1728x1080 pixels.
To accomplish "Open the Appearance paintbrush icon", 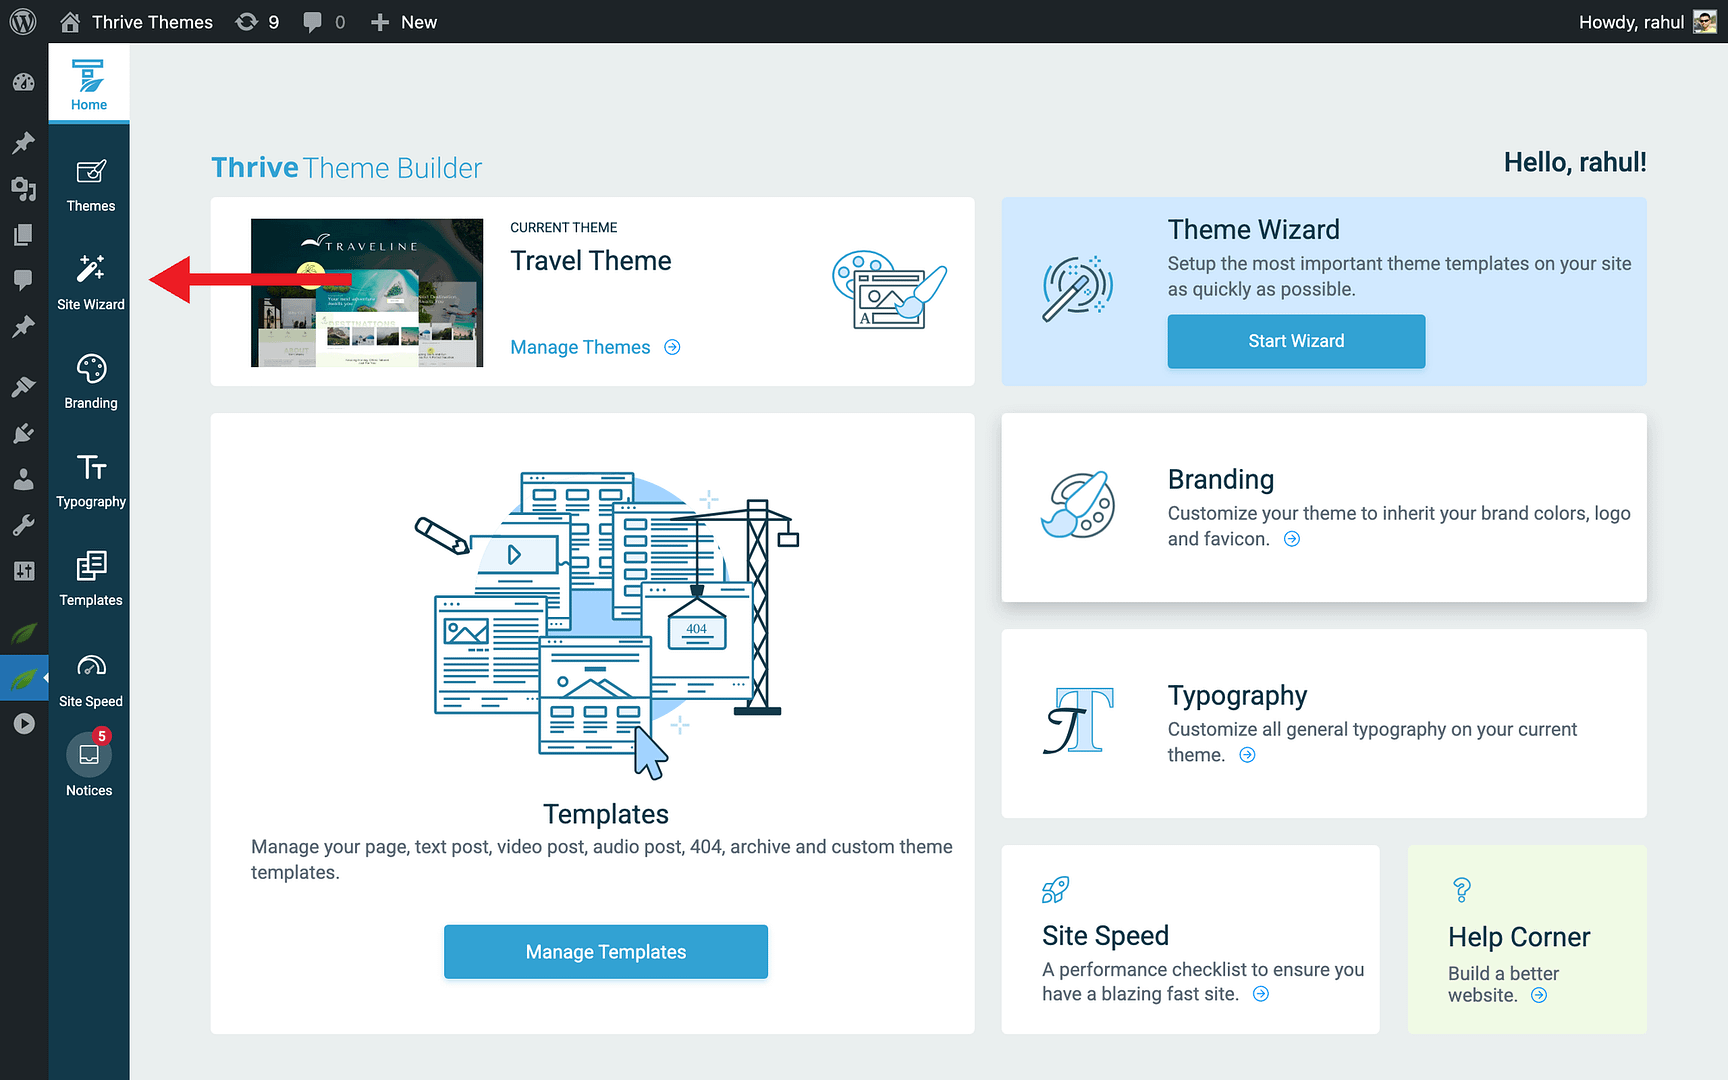I will click(24, 386).
